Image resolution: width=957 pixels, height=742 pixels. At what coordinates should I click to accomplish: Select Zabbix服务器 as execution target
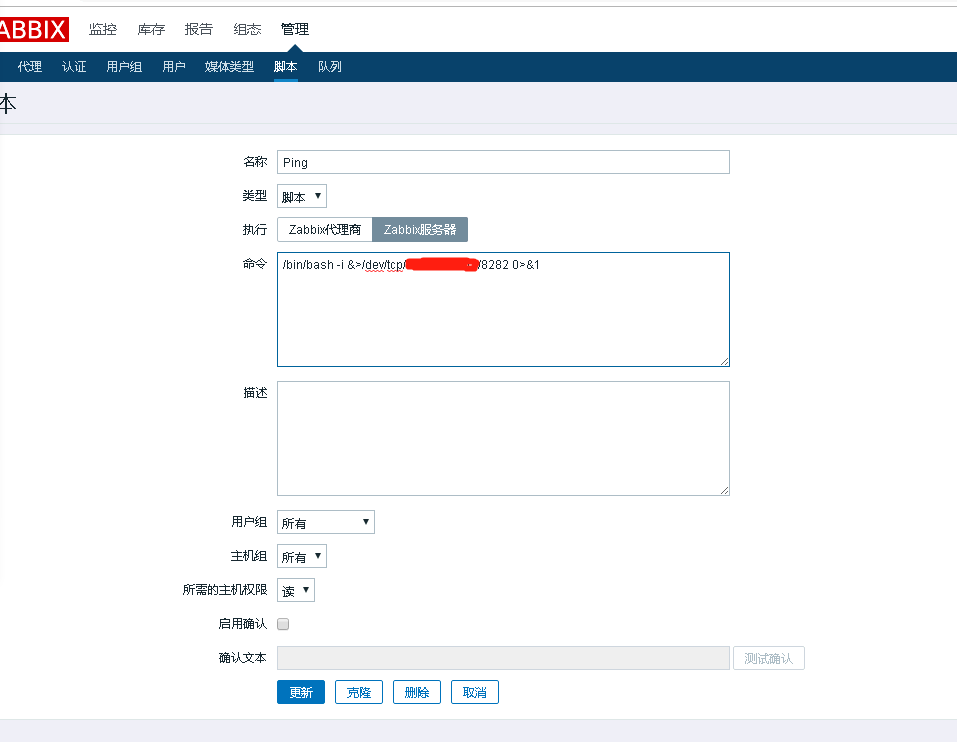click(420, 229)
